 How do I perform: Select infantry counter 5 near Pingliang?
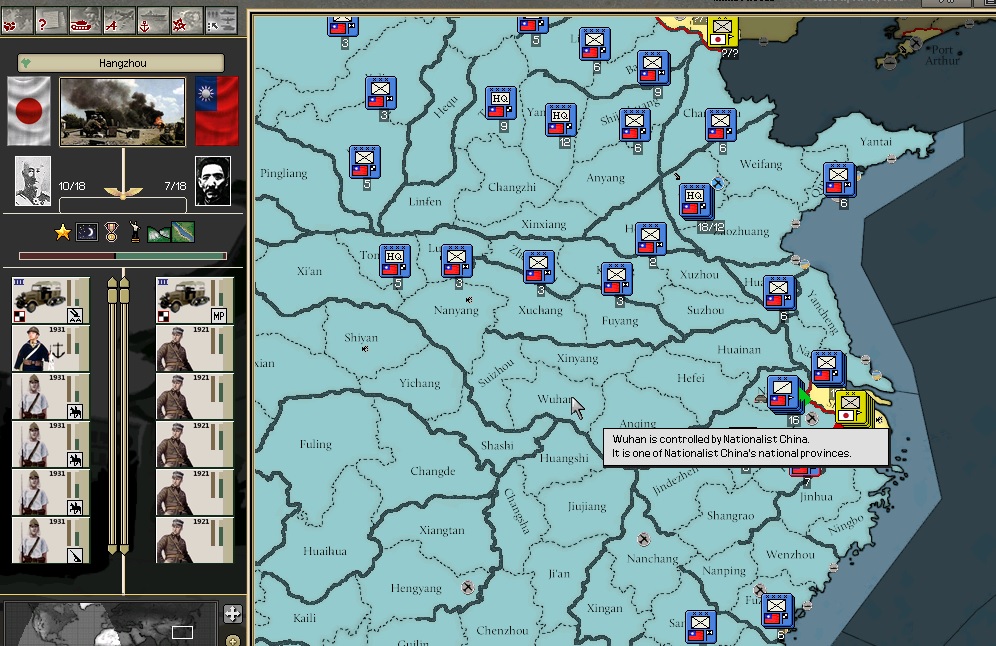(364, 161)
